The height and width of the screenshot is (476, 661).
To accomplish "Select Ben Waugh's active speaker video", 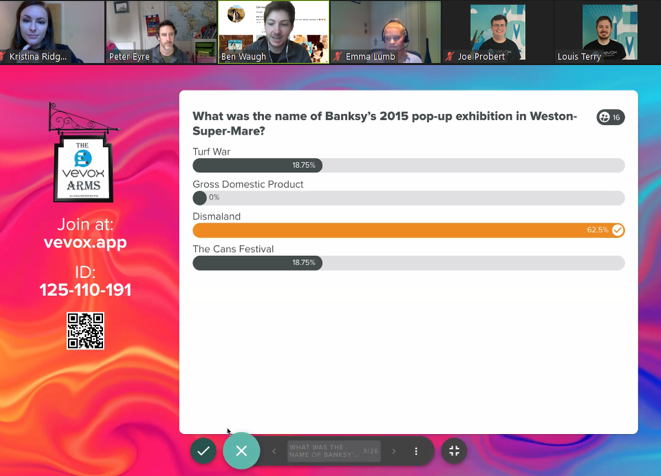I will pyautogui.click(x=273, y=32).
